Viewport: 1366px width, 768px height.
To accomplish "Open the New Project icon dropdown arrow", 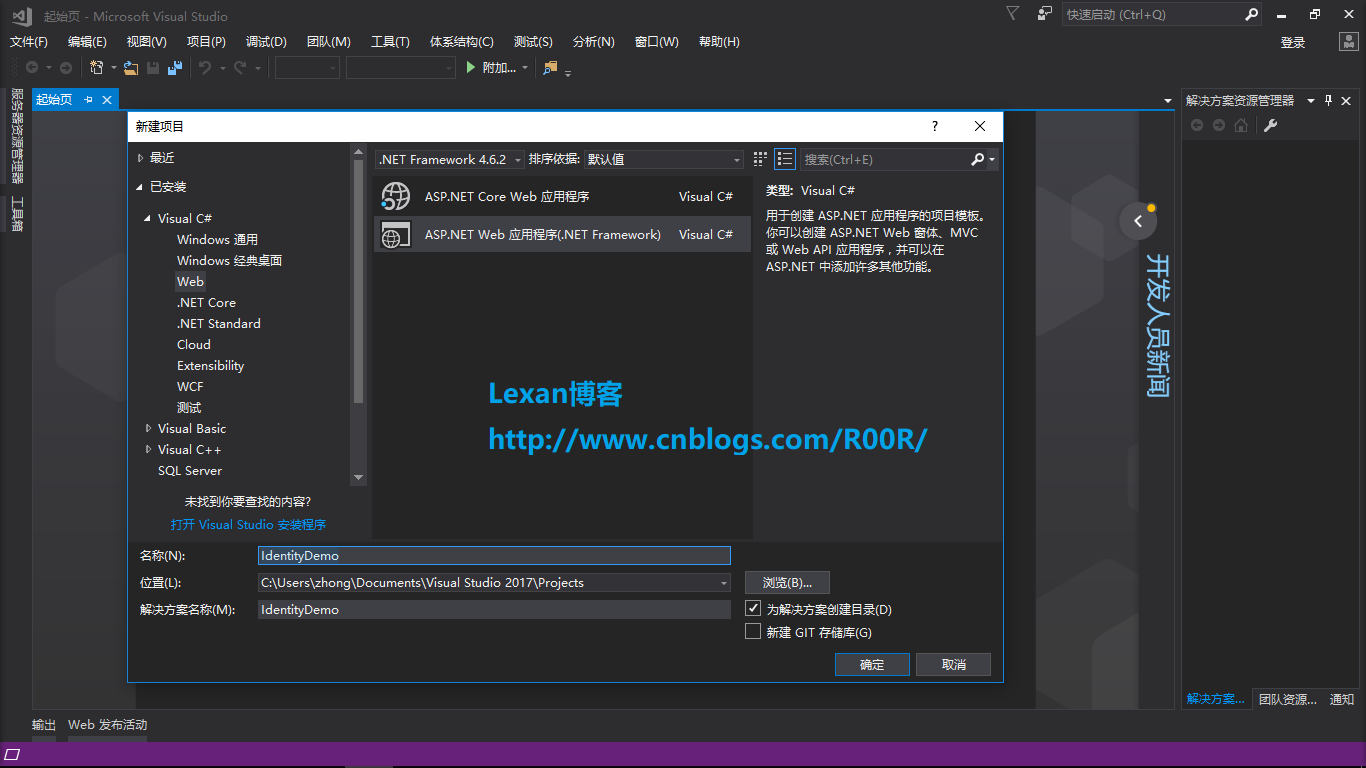I will pos(114,68).
